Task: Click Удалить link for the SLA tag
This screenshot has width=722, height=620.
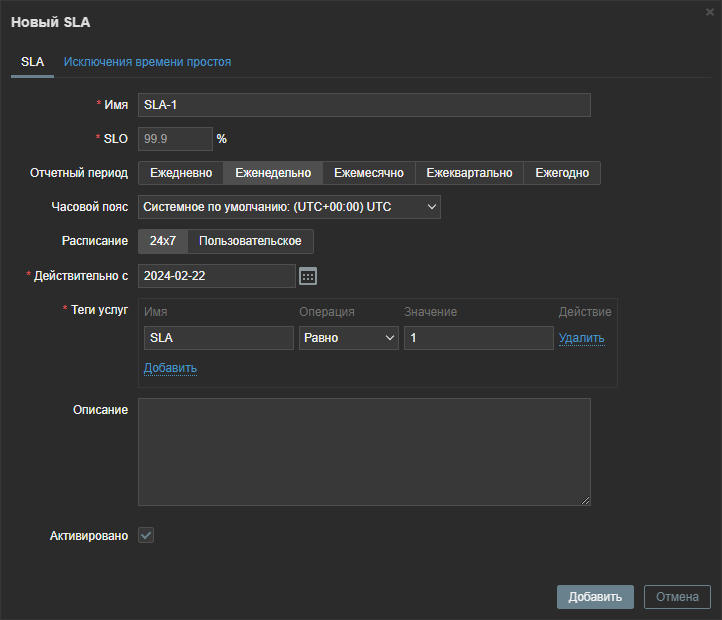Action: click(x=581, y=338)
